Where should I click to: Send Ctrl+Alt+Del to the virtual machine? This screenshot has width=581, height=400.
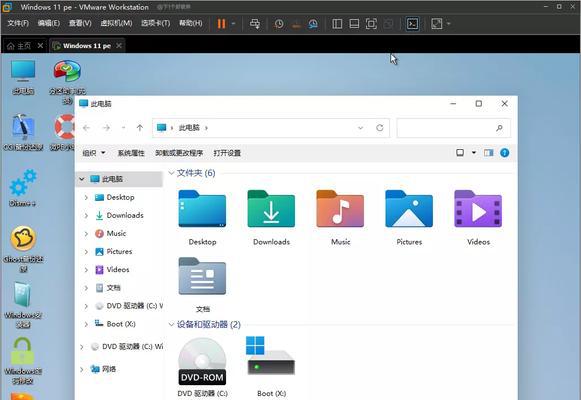click(x=255, y=24)
